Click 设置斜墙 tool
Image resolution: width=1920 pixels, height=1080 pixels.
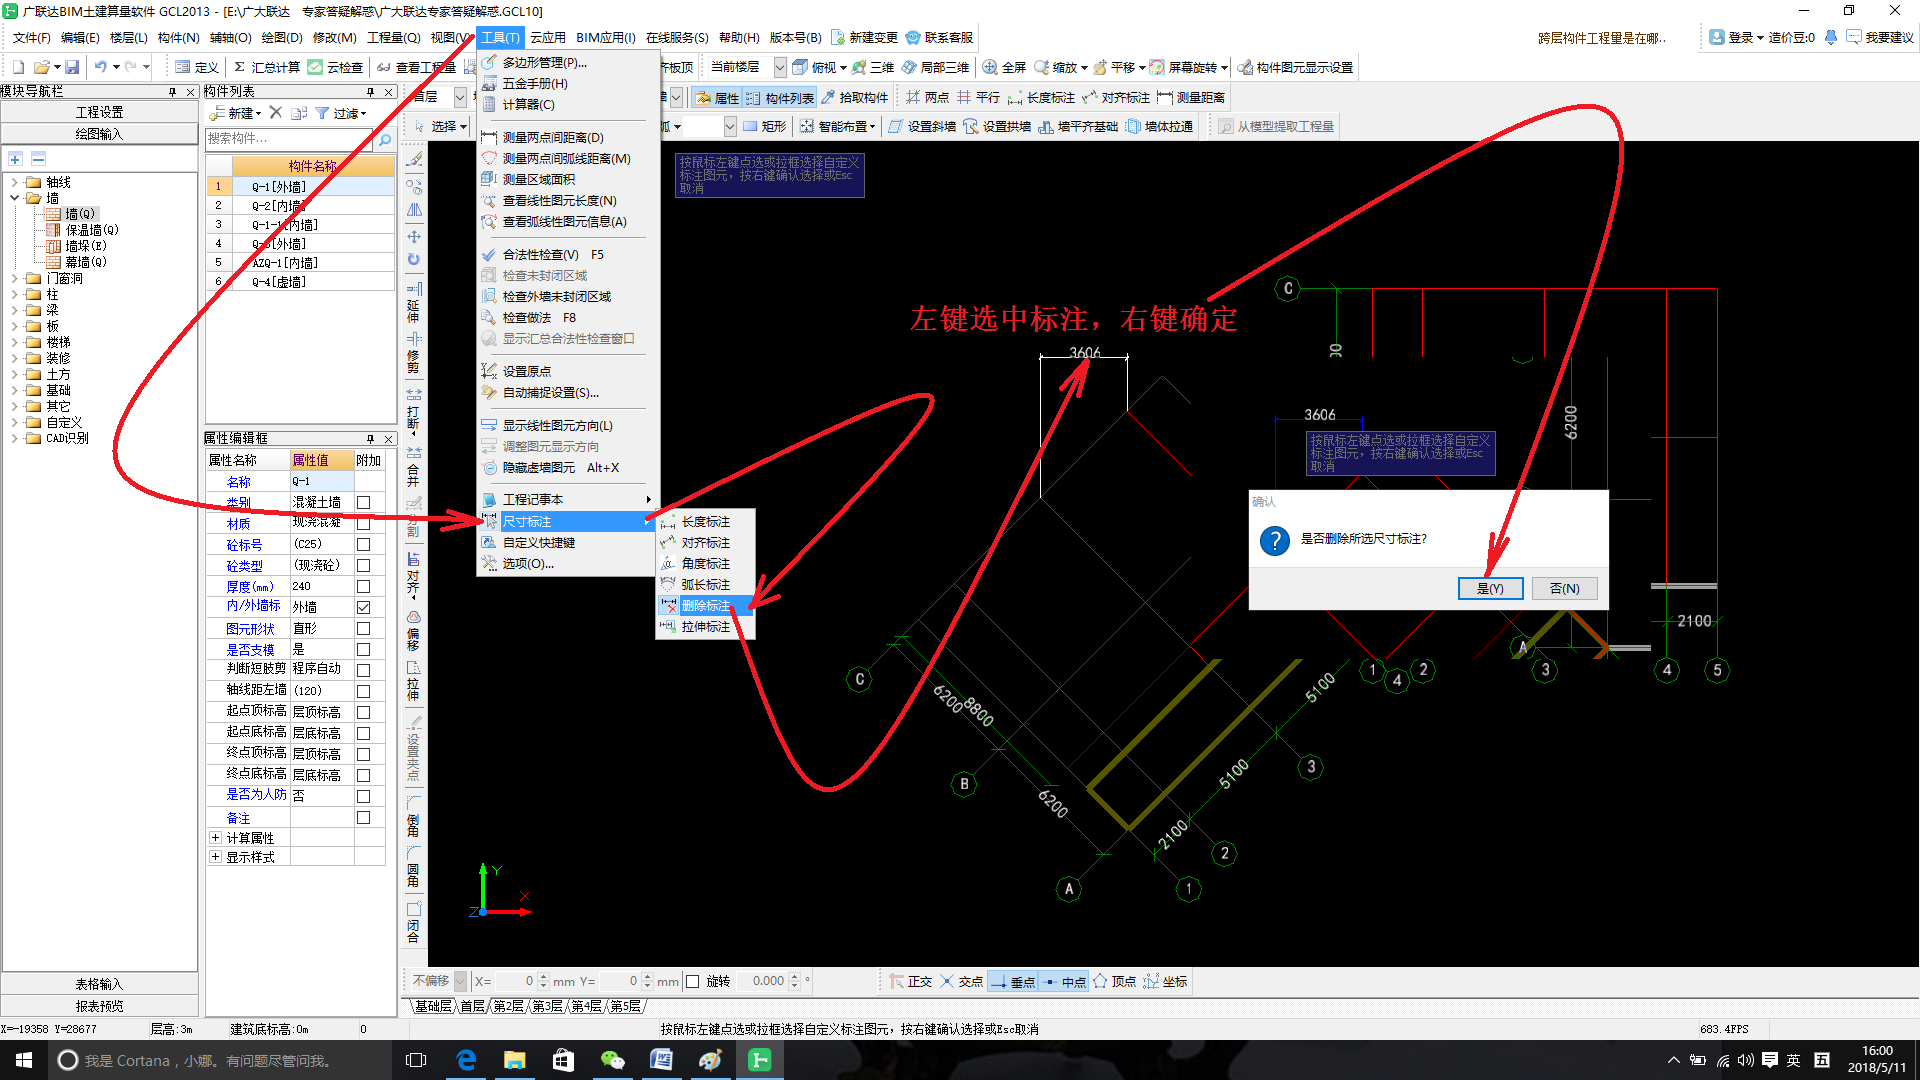tap(922, 126)
